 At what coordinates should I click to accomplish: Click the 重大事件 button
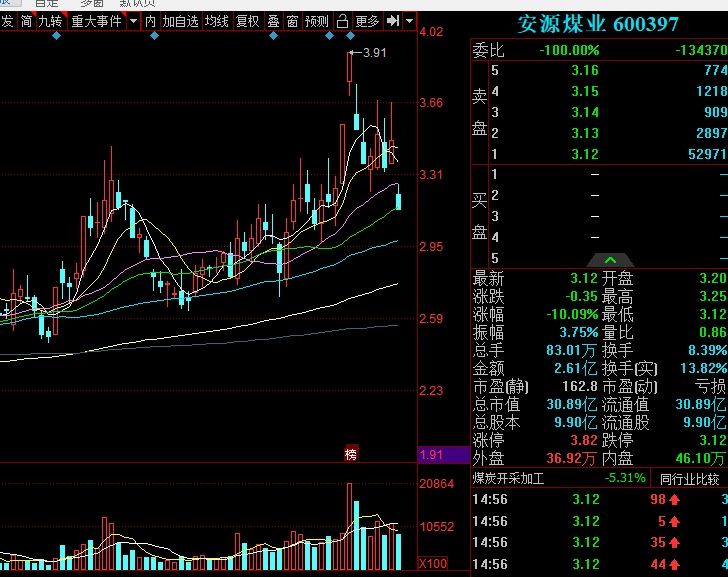(97, 21)
